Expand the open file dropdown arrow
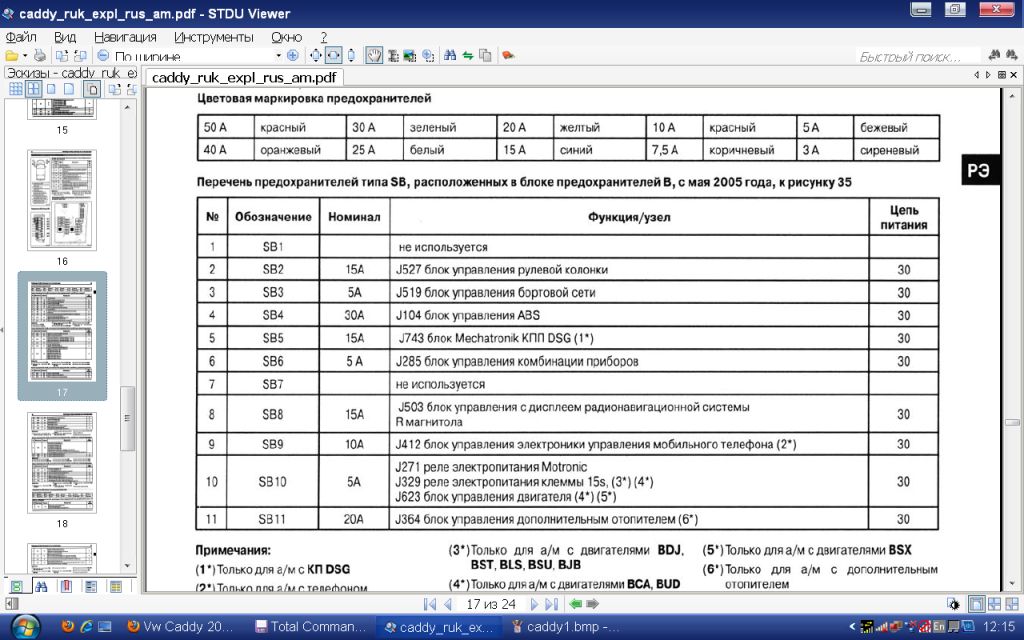Screen dimensions: 1024x640 25,56
